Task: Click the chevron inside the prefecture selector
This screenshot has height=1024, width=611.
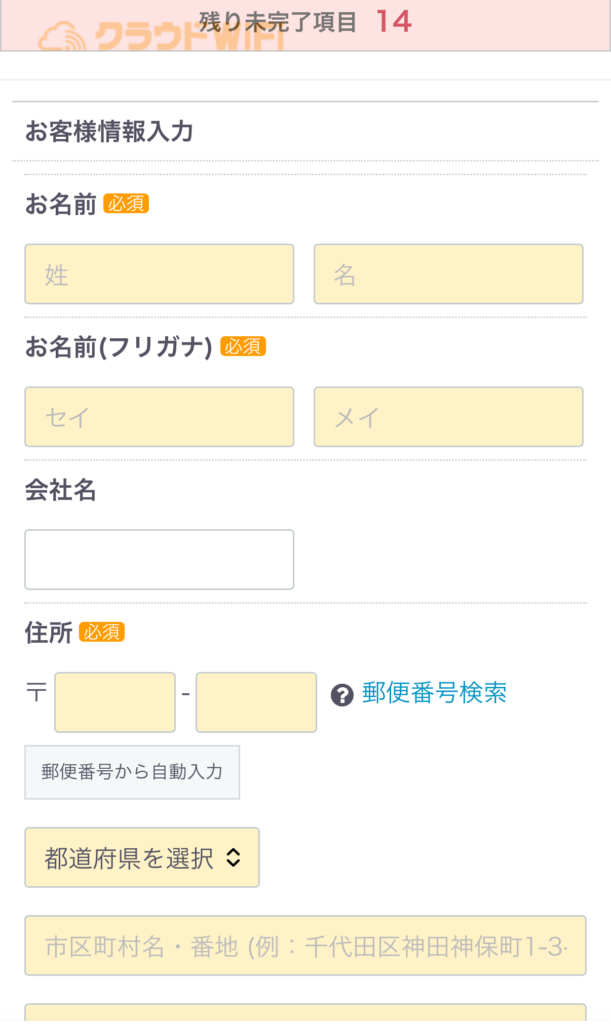Action: (x=232, y=857)
